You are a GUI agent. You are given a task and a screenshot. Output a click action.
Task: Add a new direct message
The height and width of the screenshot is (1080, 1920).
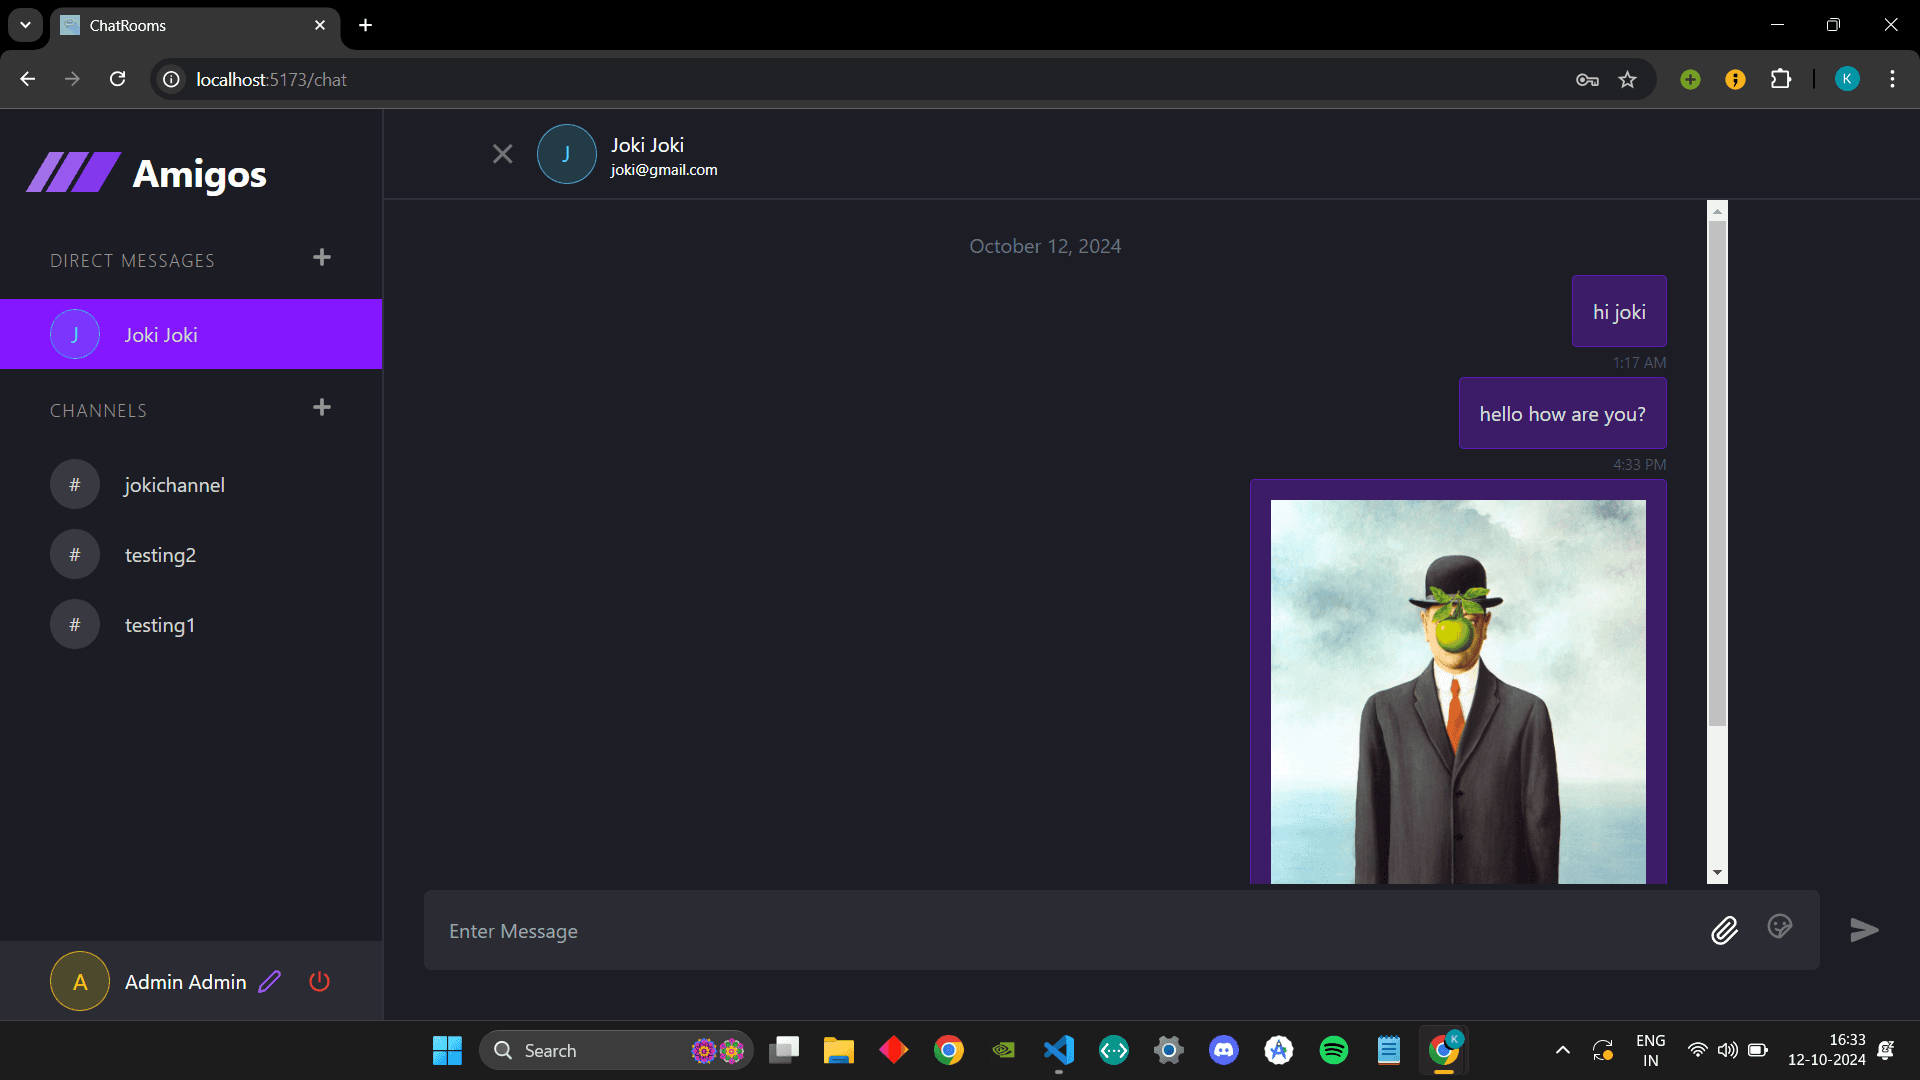(x=322, y=258)
